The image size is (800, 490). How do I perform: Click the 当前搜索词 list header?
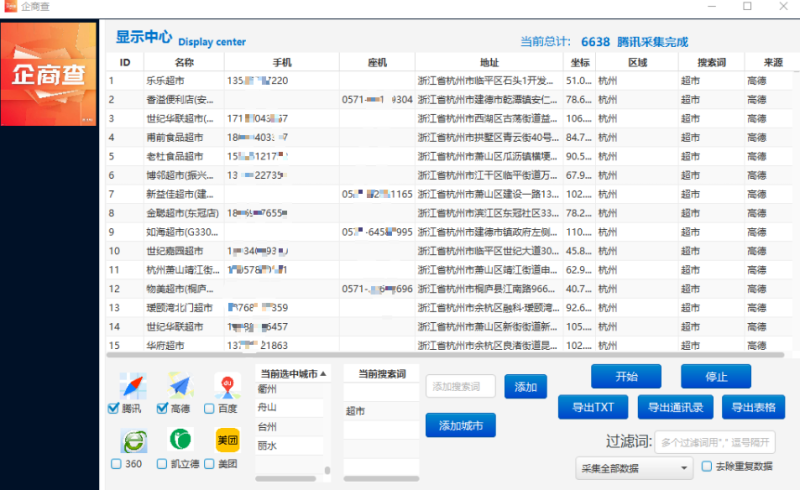tap(382, 374)
